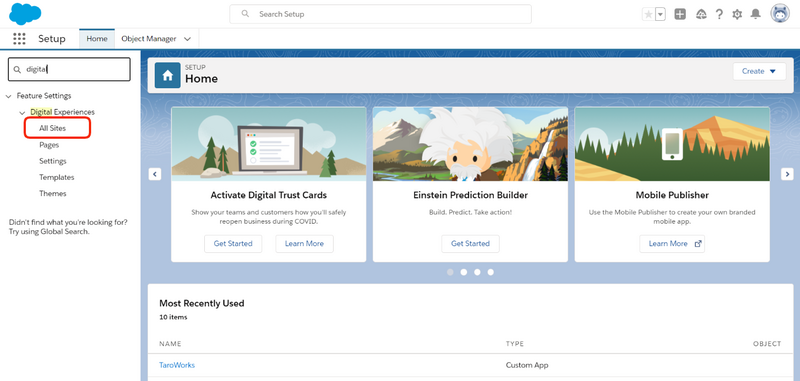This screenshot has height=381, width=800.
Task: Collapse the Digital Experiences node
Action: tap(22, 112)
